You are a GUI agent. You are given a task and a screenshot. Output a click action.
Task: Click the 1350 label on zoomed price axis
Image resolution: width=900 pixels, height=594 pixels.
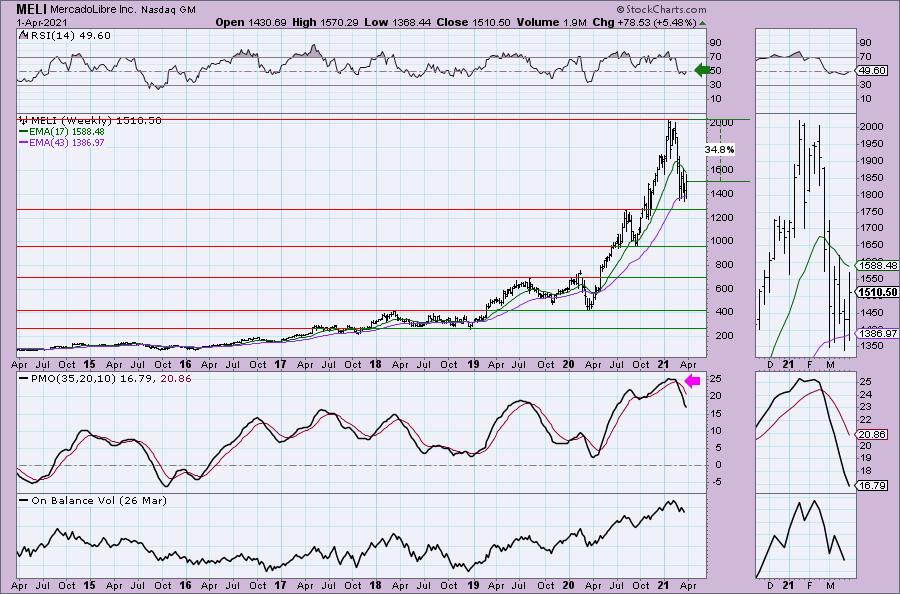(x=872, y=345)
